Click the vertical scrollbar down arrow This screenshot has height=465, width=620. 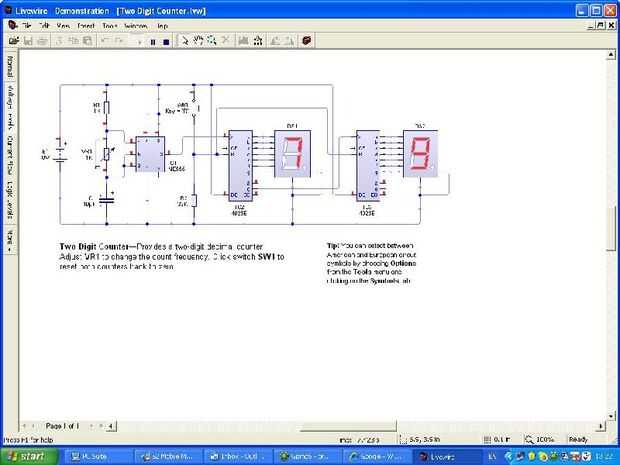tap(611, 416)
